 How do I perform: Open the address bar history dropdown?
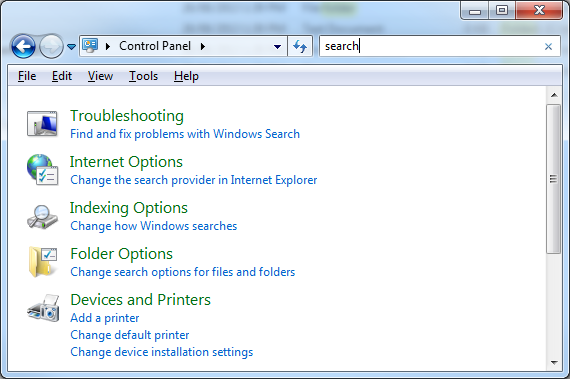pos(277,47)
